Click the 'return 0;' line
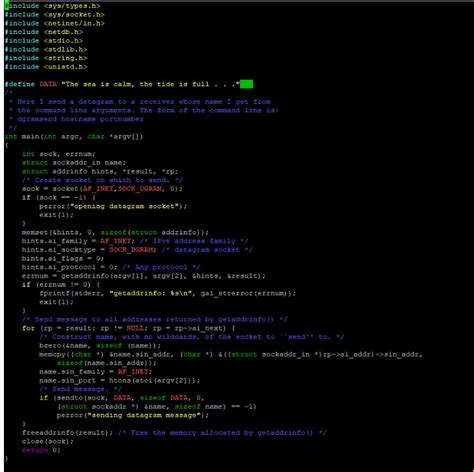 41,450
